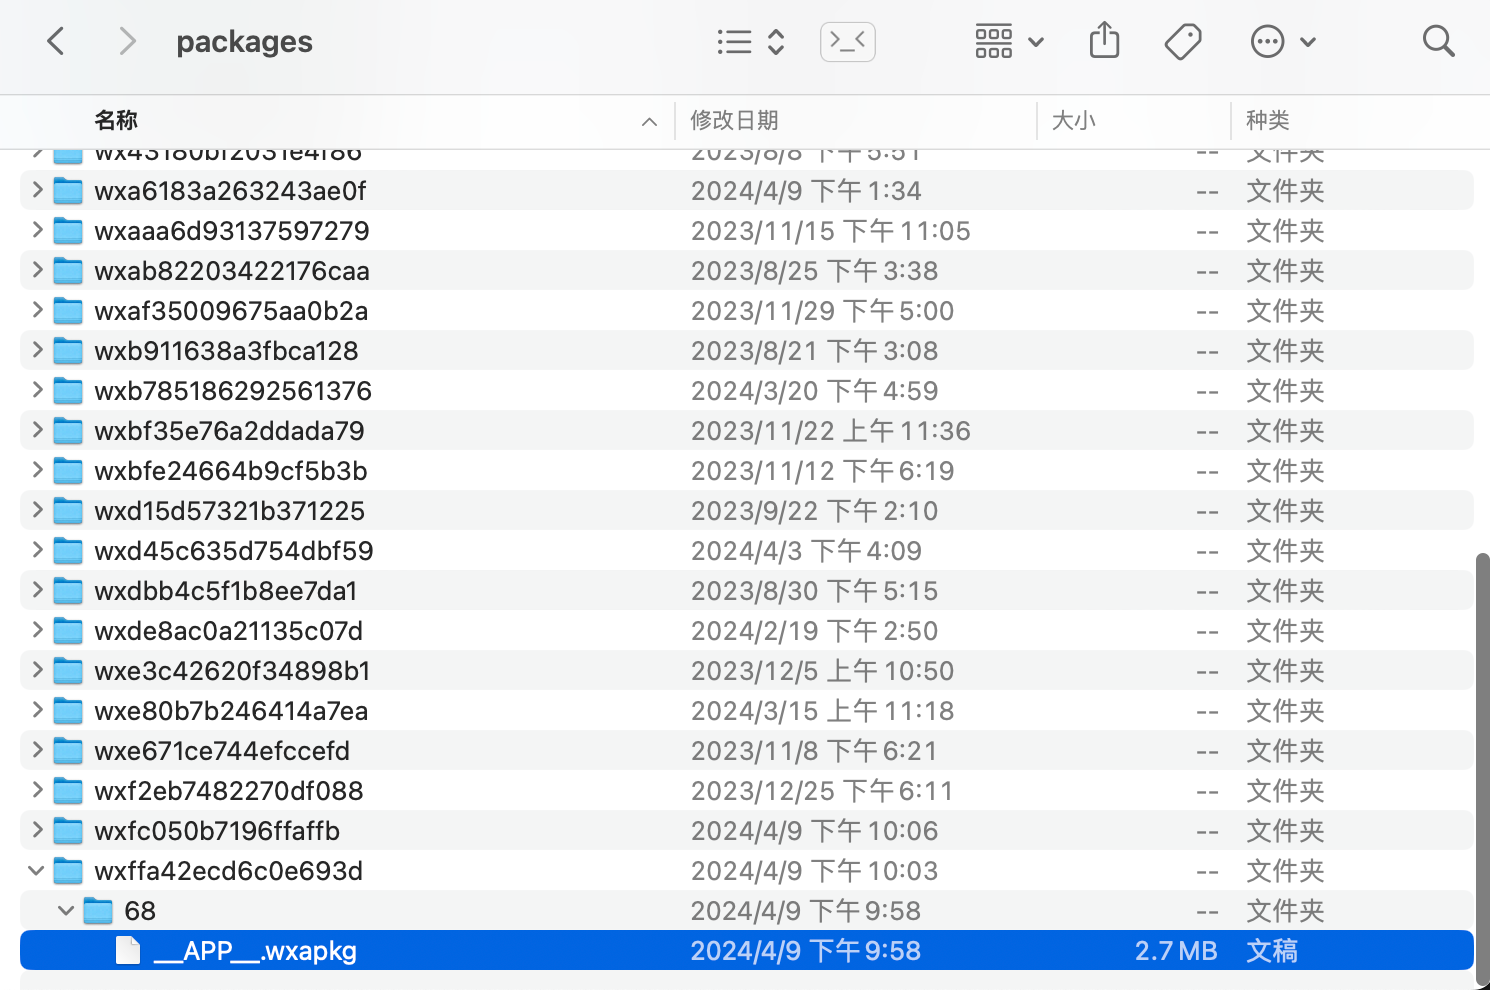Go forward with the right chevron
This screenshot has width=1490, height=990.
(127, 42)
